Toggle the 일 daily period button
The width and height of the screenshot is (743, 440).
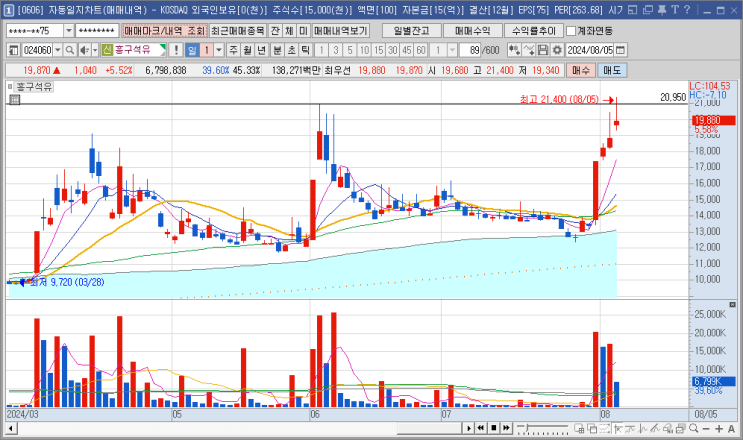(191, 50)
